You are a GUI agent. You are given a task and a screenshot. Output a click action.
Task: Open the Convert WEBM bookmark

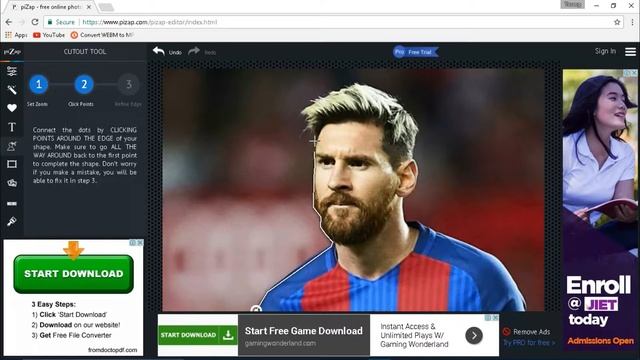tap(102, 35)
